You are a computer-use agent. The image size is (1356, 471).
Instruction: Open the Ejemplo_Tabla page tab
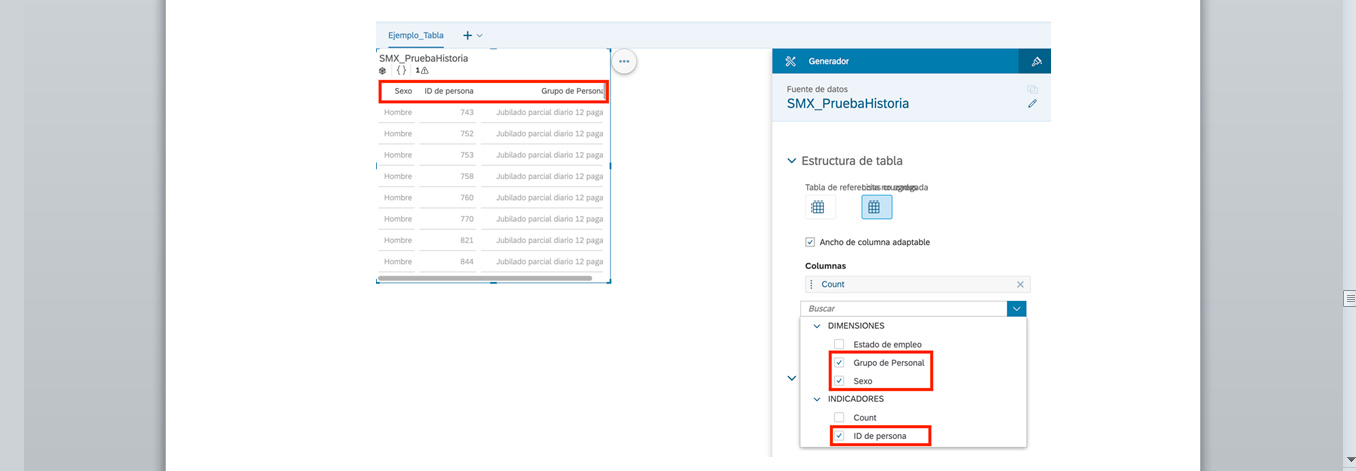pyautogui.click(x=416, y=35)
